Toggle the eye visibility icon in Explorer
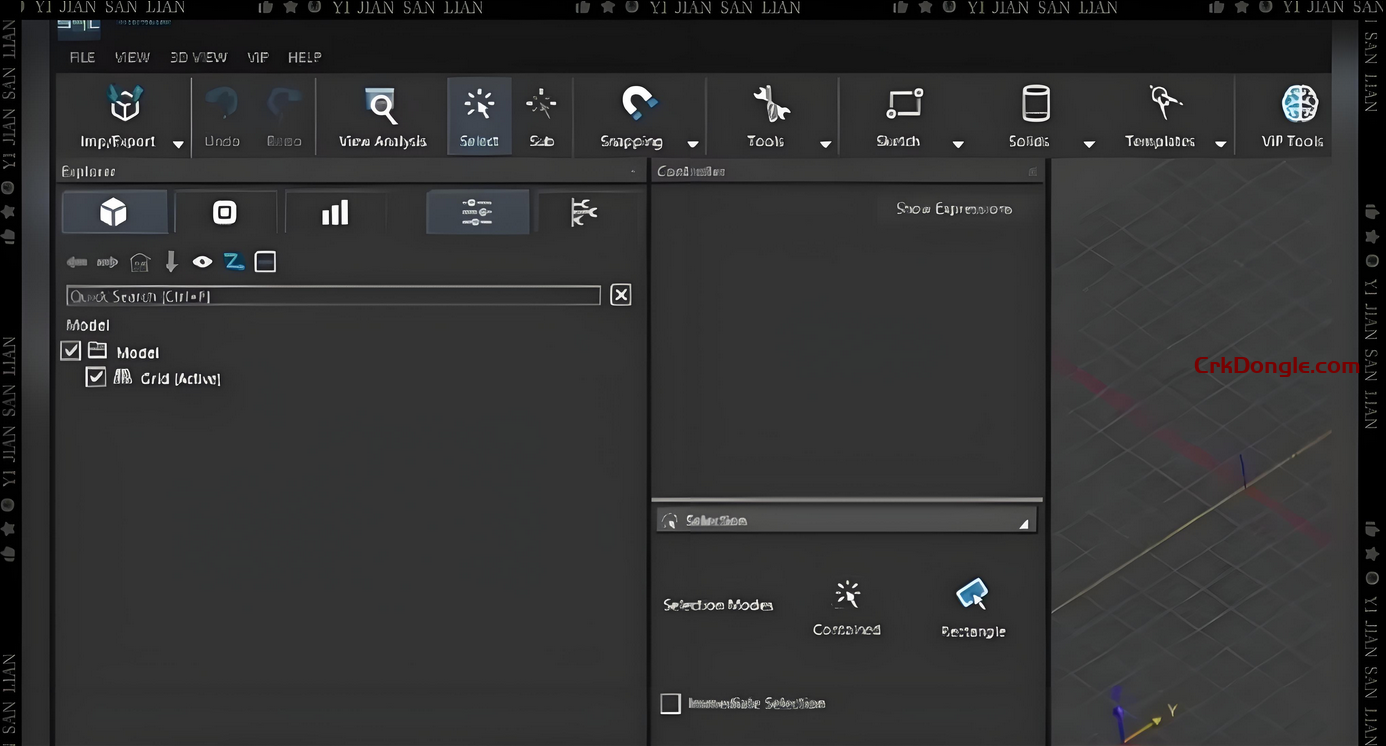This screenshot has width=1386, height=746. point(202,262)
